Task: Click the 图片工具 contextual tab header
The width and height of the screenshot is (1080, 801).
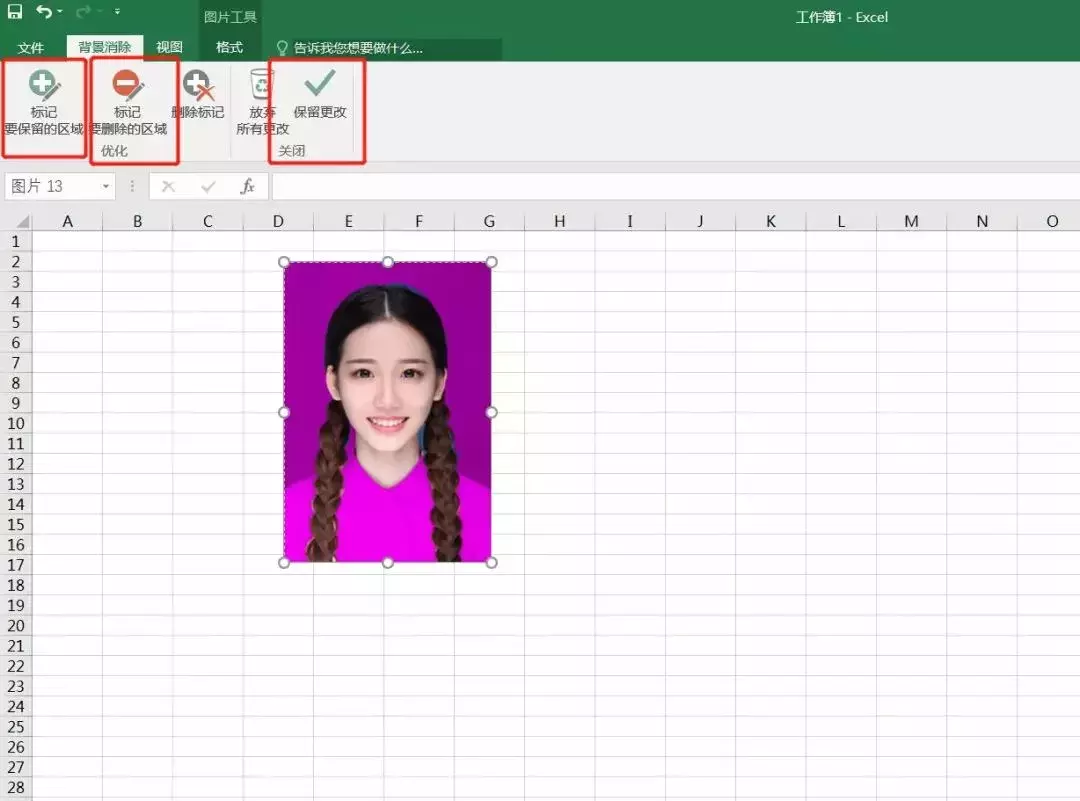Action: (230, 17)
